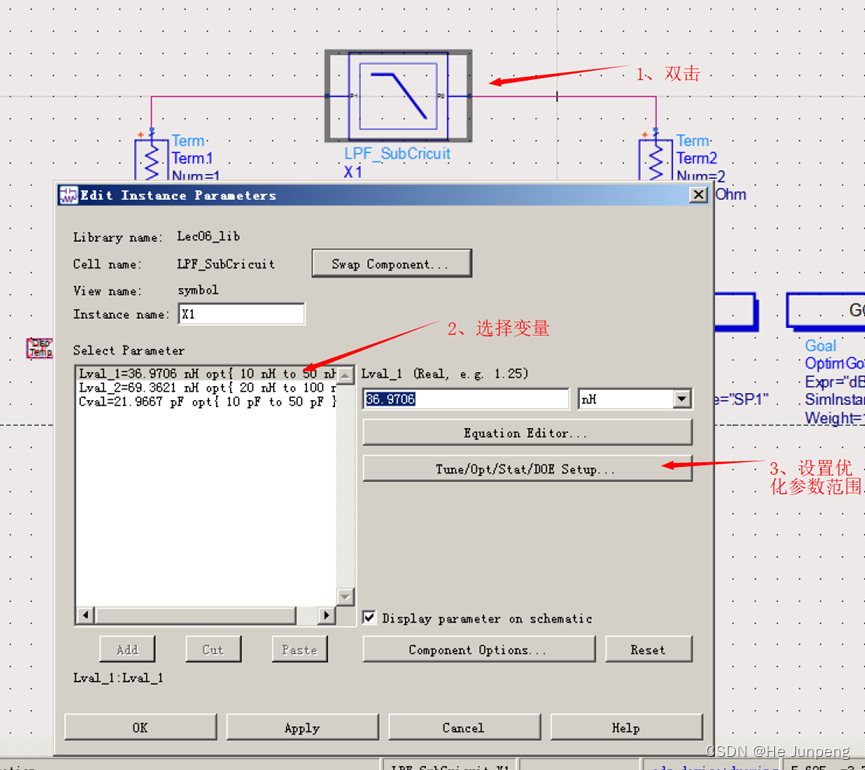Click the parameter list scroll down arrow
865x770 pixels.
point(345,596)
